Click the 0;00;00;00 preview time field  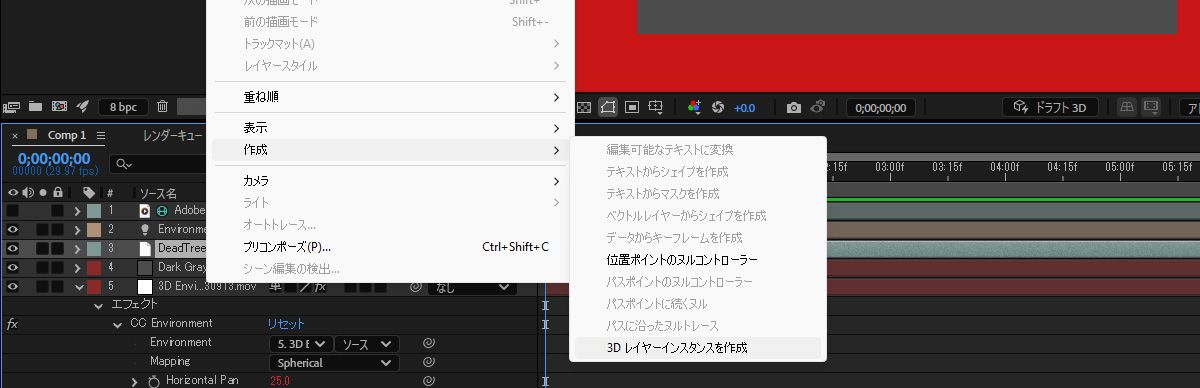pyautogui.click(x=881, y=108)
